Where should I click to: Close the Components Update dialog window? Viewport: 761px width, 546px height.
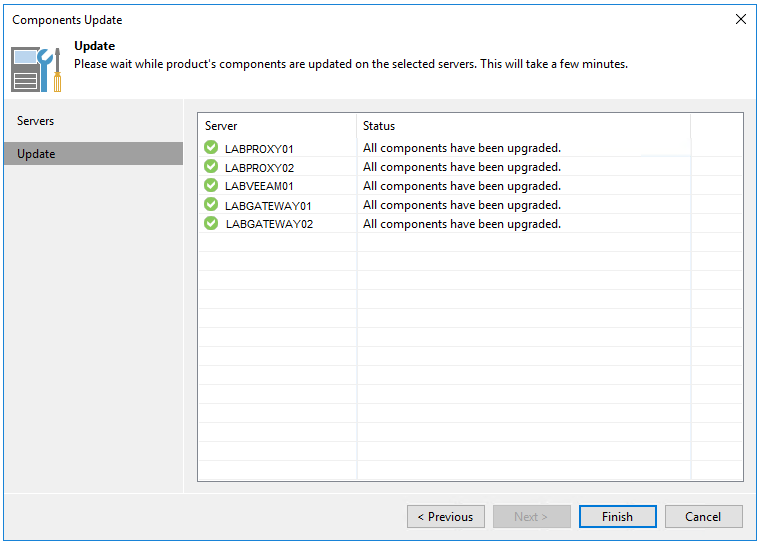pyautogui.click(x=741, y=19)
